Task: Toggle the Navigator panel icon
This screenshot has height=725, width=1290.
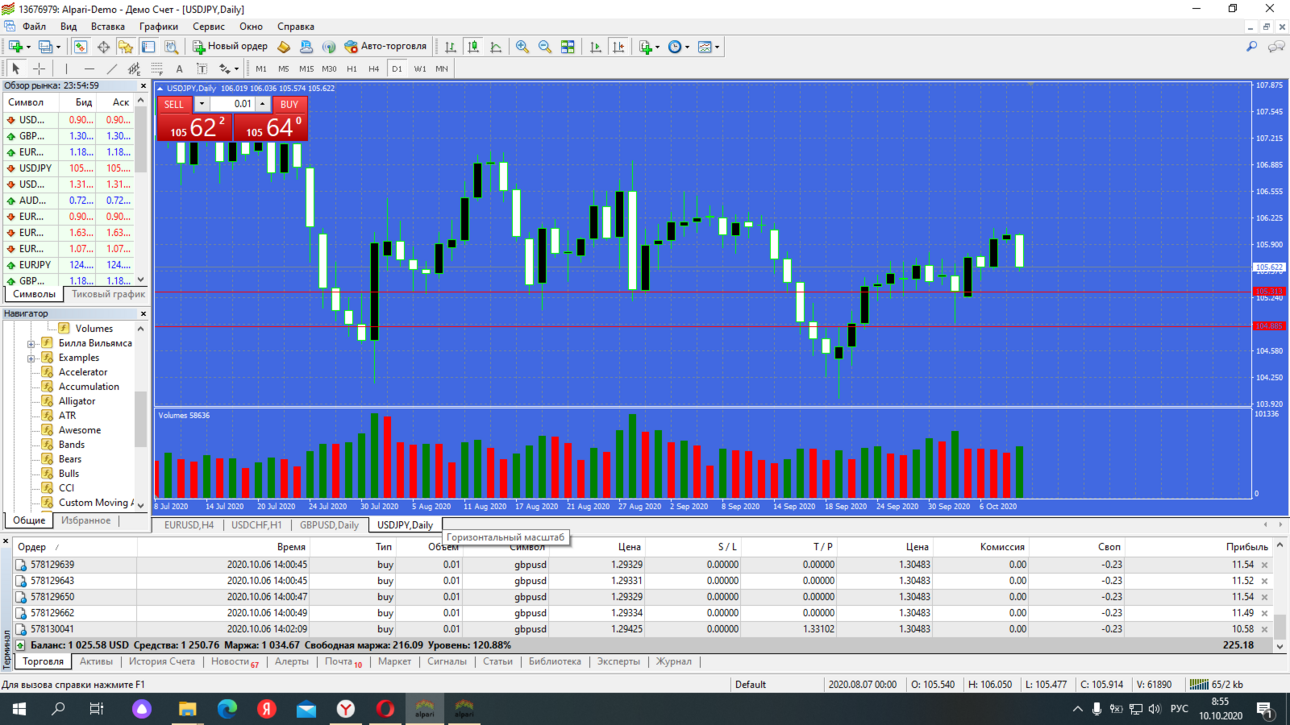Action: point(125,47)
